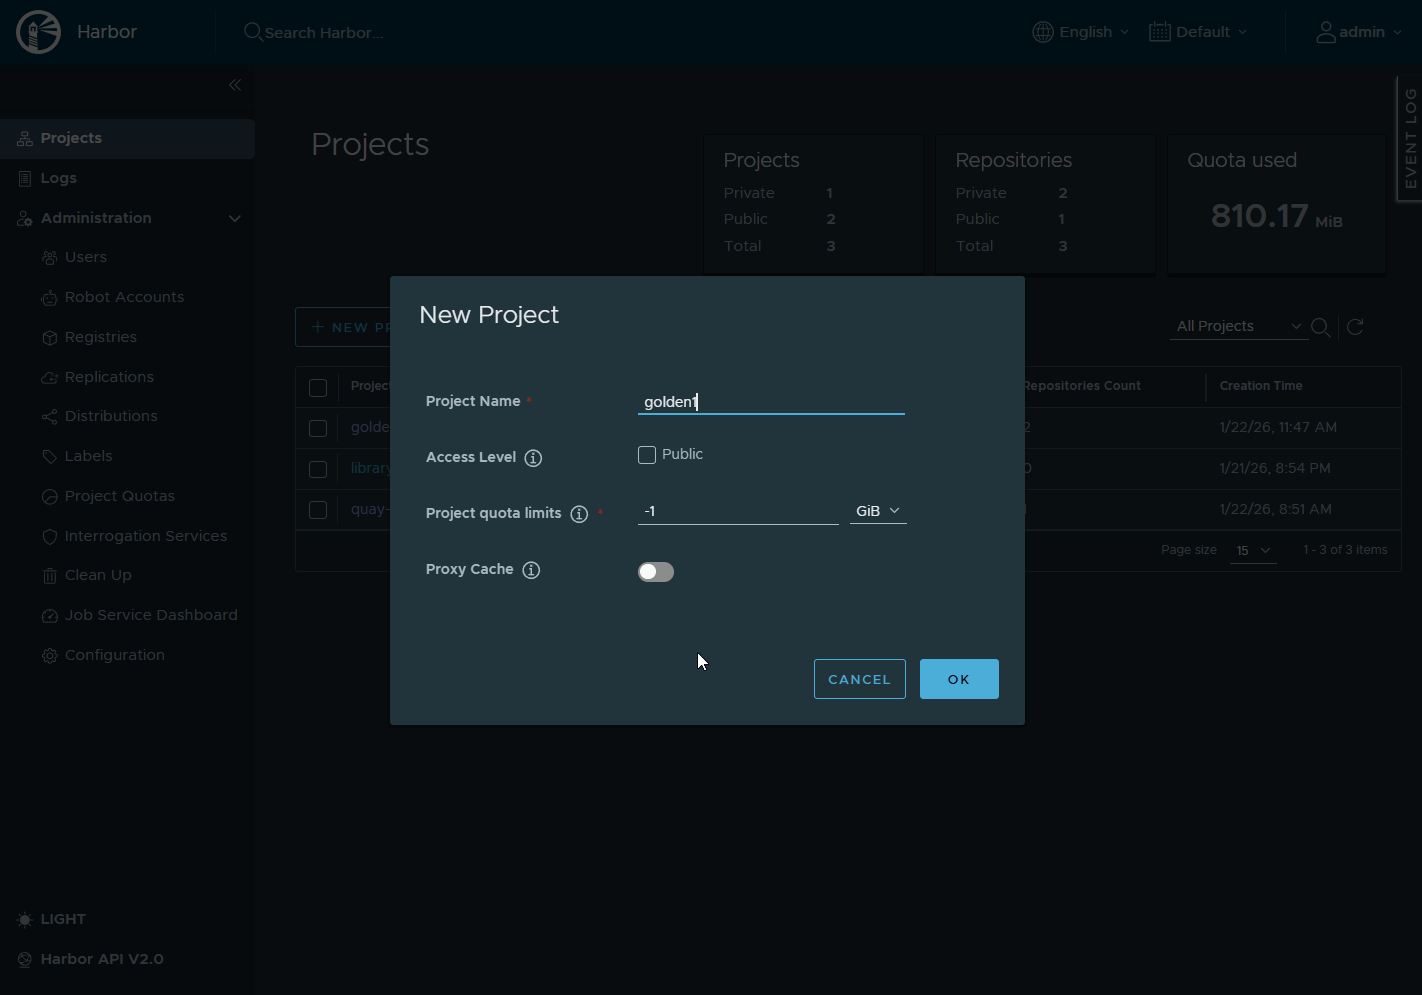Click the search projects magnifier icon
The image size is (1422, 995).
(x=1320, y=327)
